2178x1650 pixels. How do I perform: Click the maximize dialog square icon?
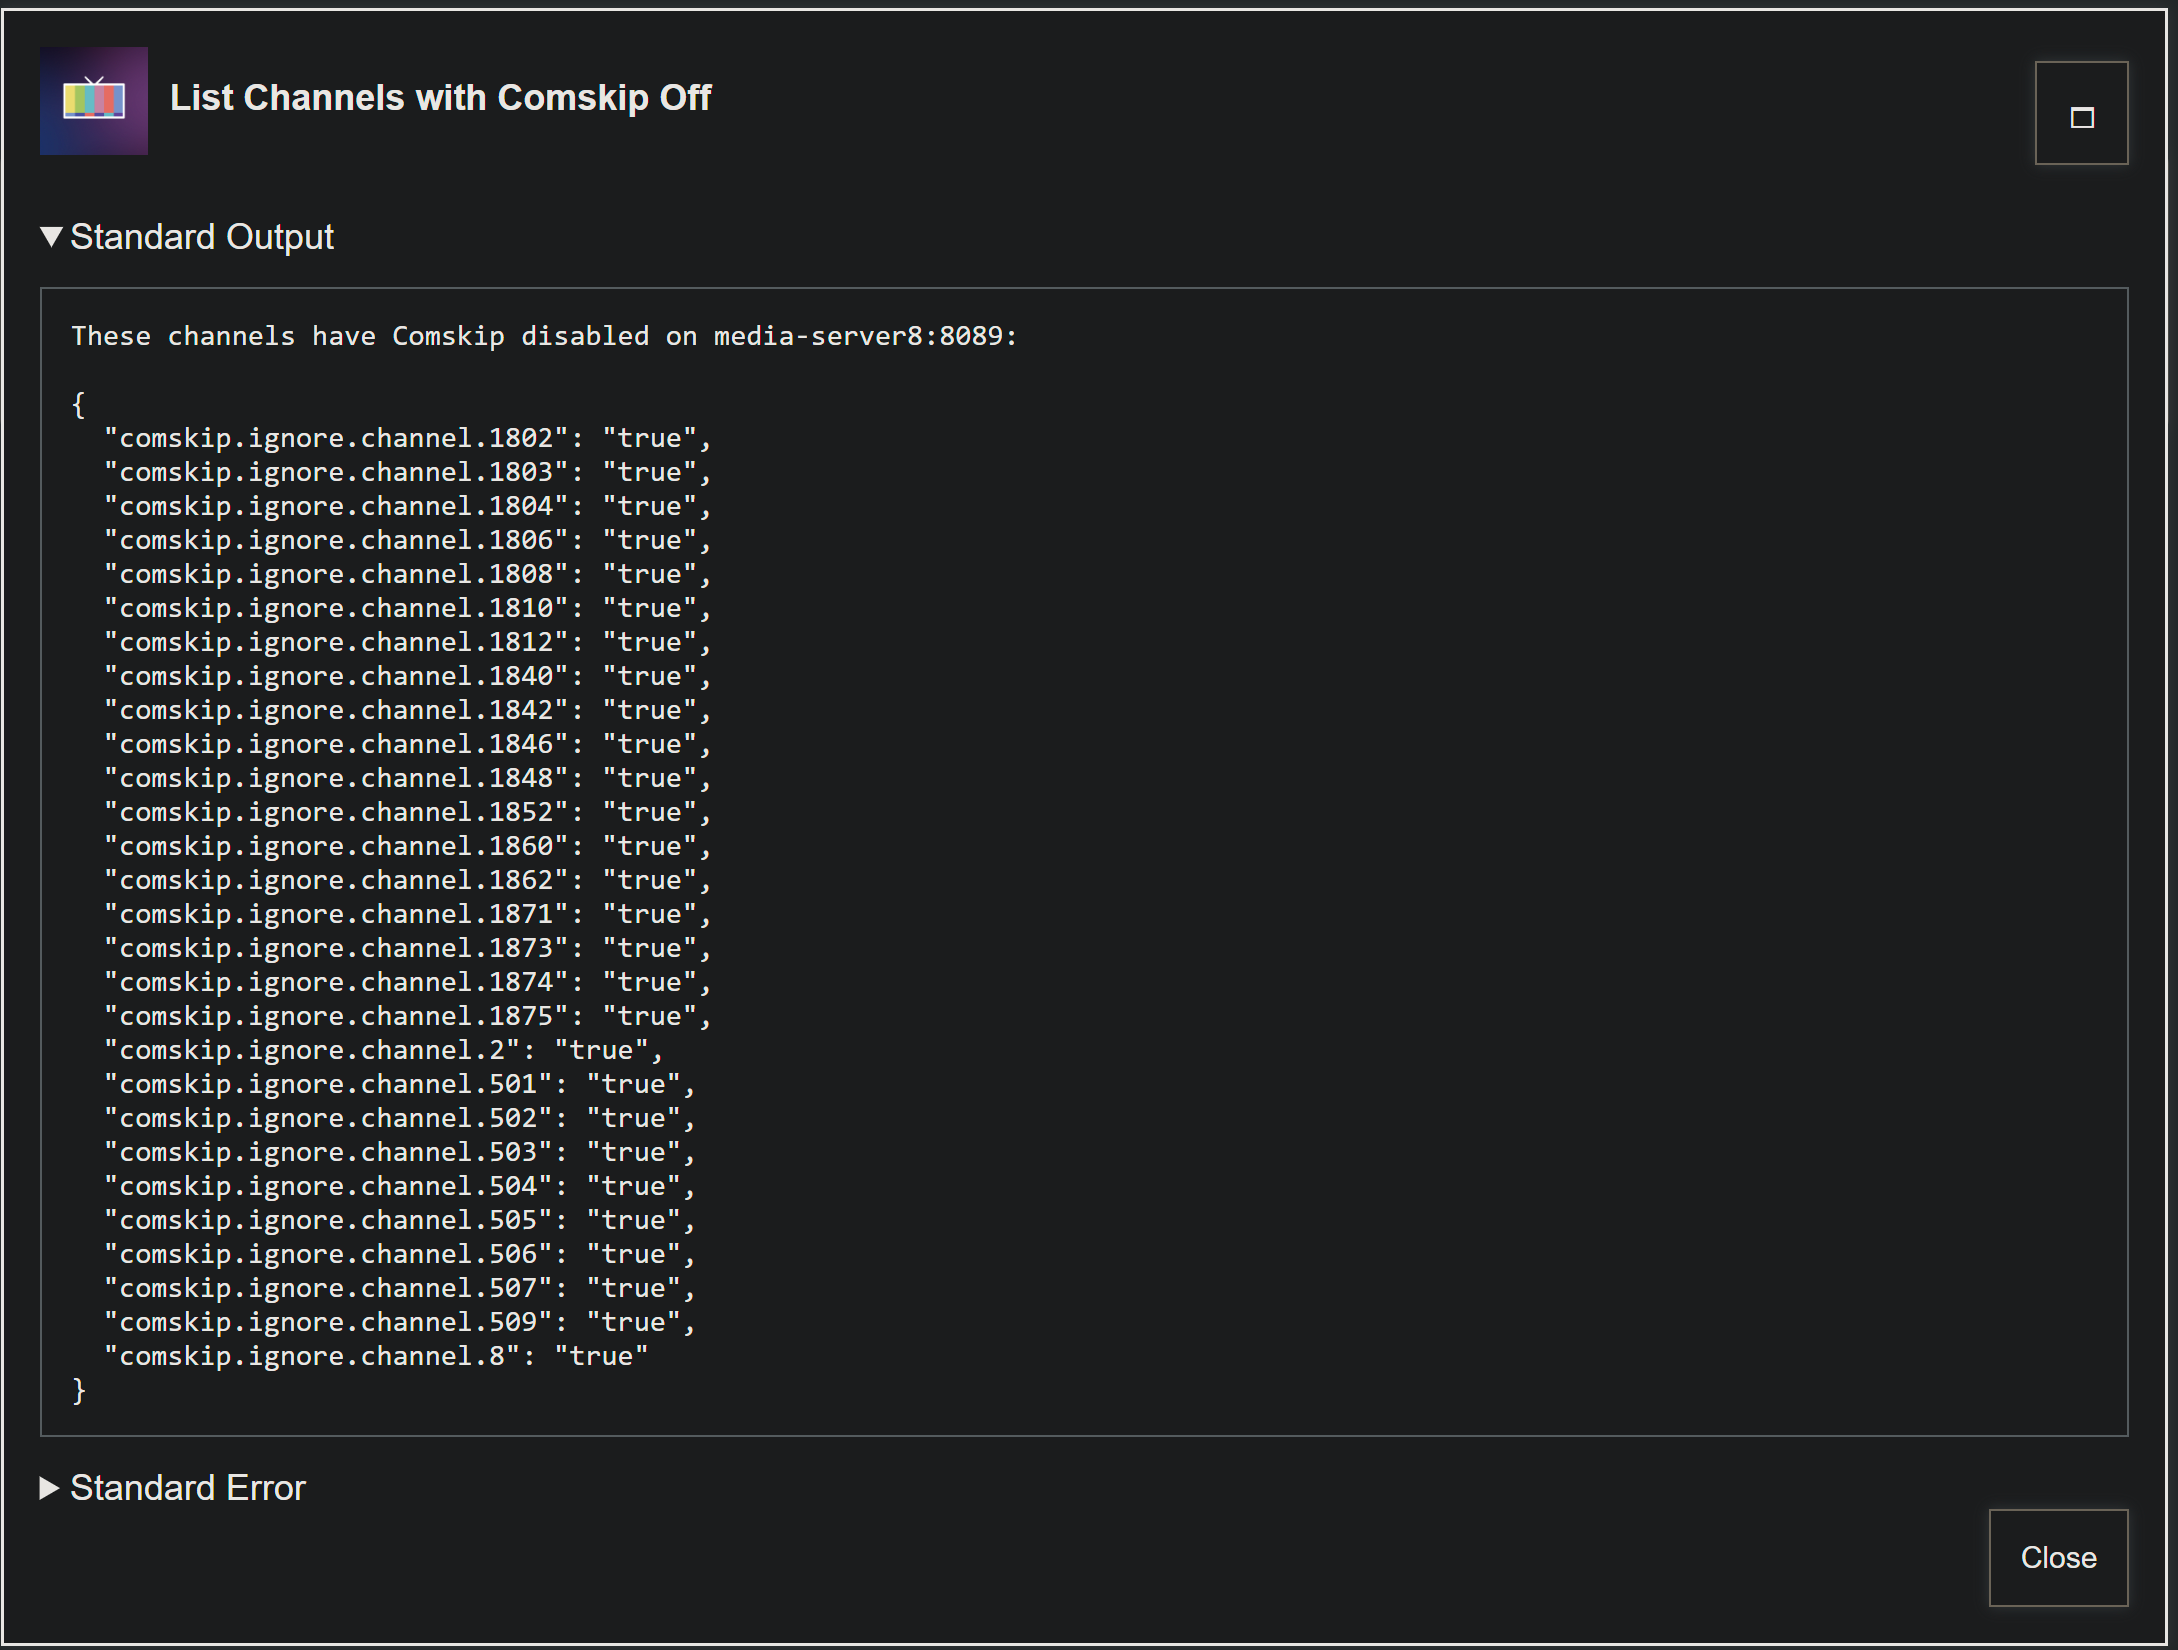pos(2081,114)
